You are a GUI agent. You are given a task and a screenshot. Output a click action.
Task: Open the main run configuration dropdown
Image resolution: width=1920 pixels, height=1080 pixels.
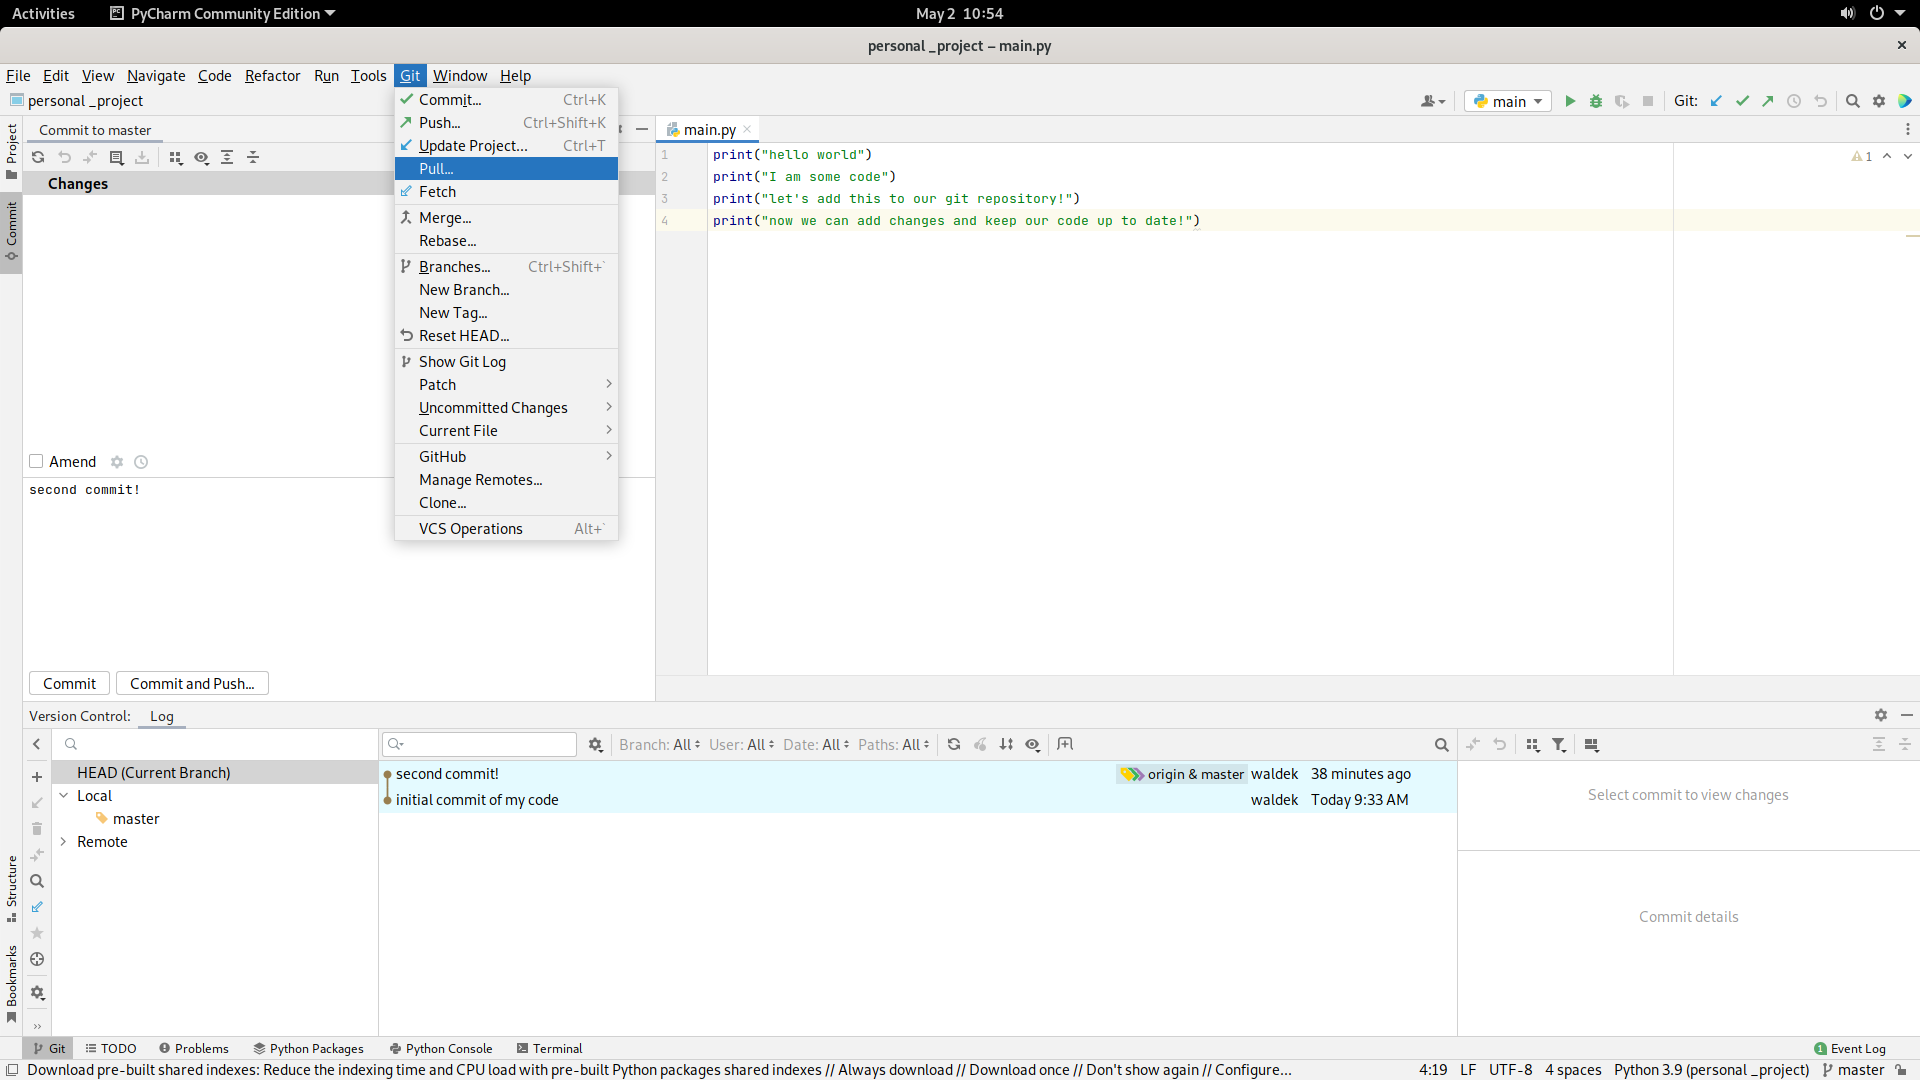coord(1508,101)
